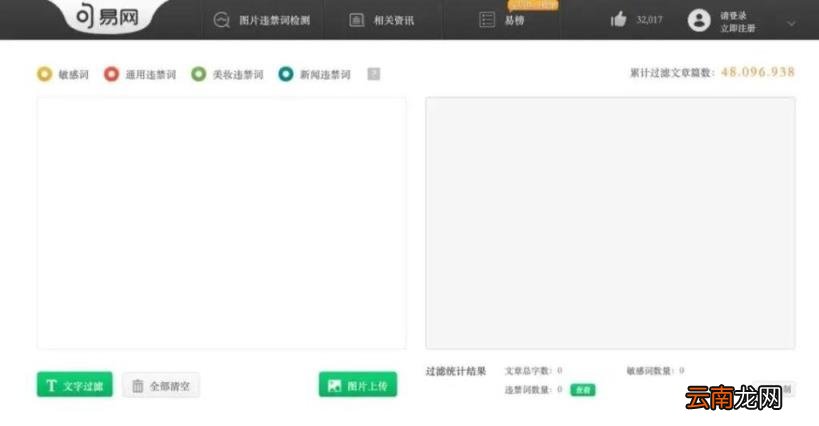Click 请登录 login link
This screenshot has width=819, height=426.
[x=733, y=15]
